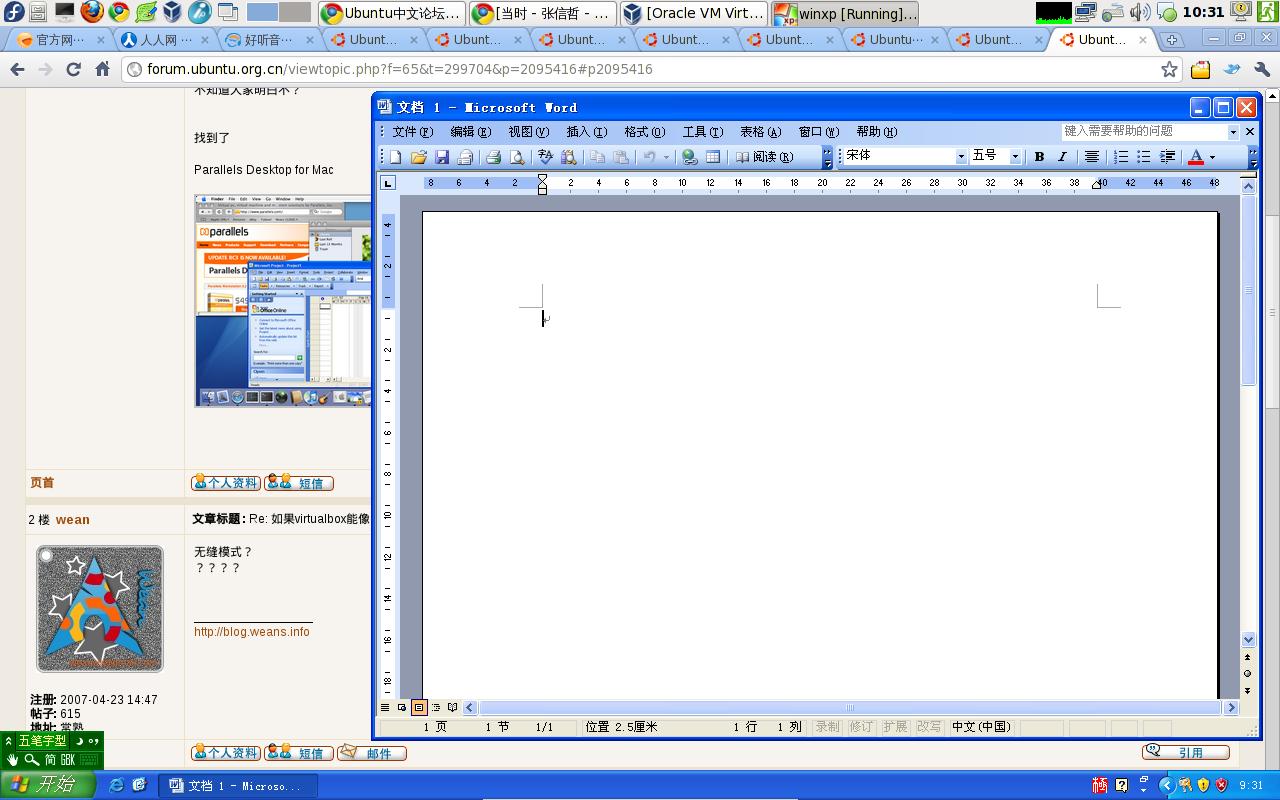The width and height of the screenshot is (1280, 800).
Task: Toggle Print Layout view button in Word
Action: 419,707
